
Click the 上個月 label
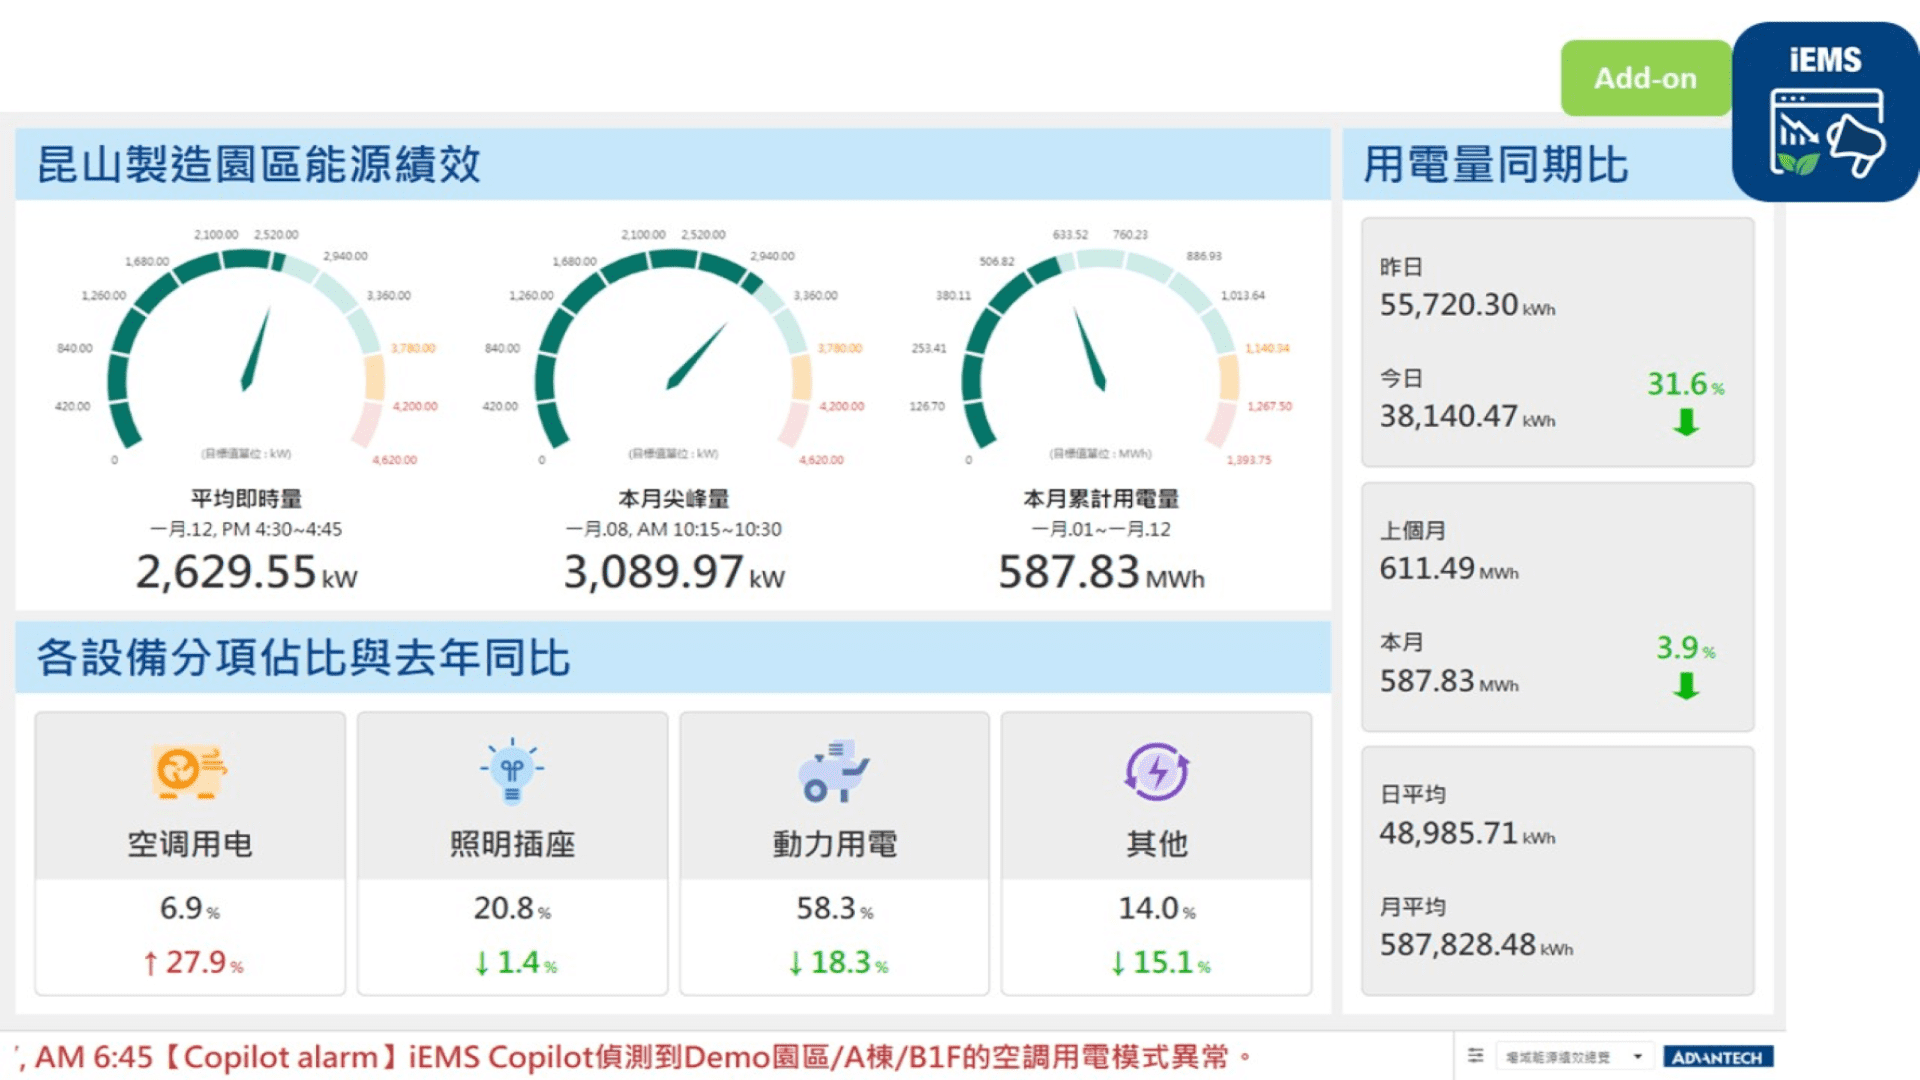click(1412, 531)
